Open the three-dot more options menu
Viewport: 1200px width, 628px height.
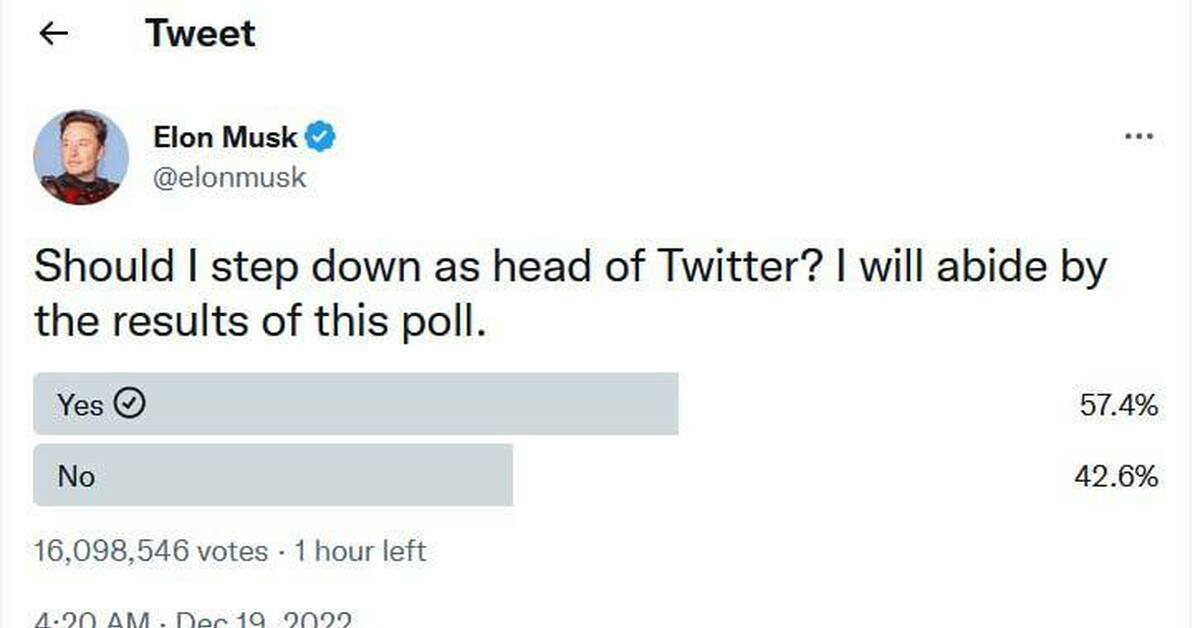tap(1139, 138)
